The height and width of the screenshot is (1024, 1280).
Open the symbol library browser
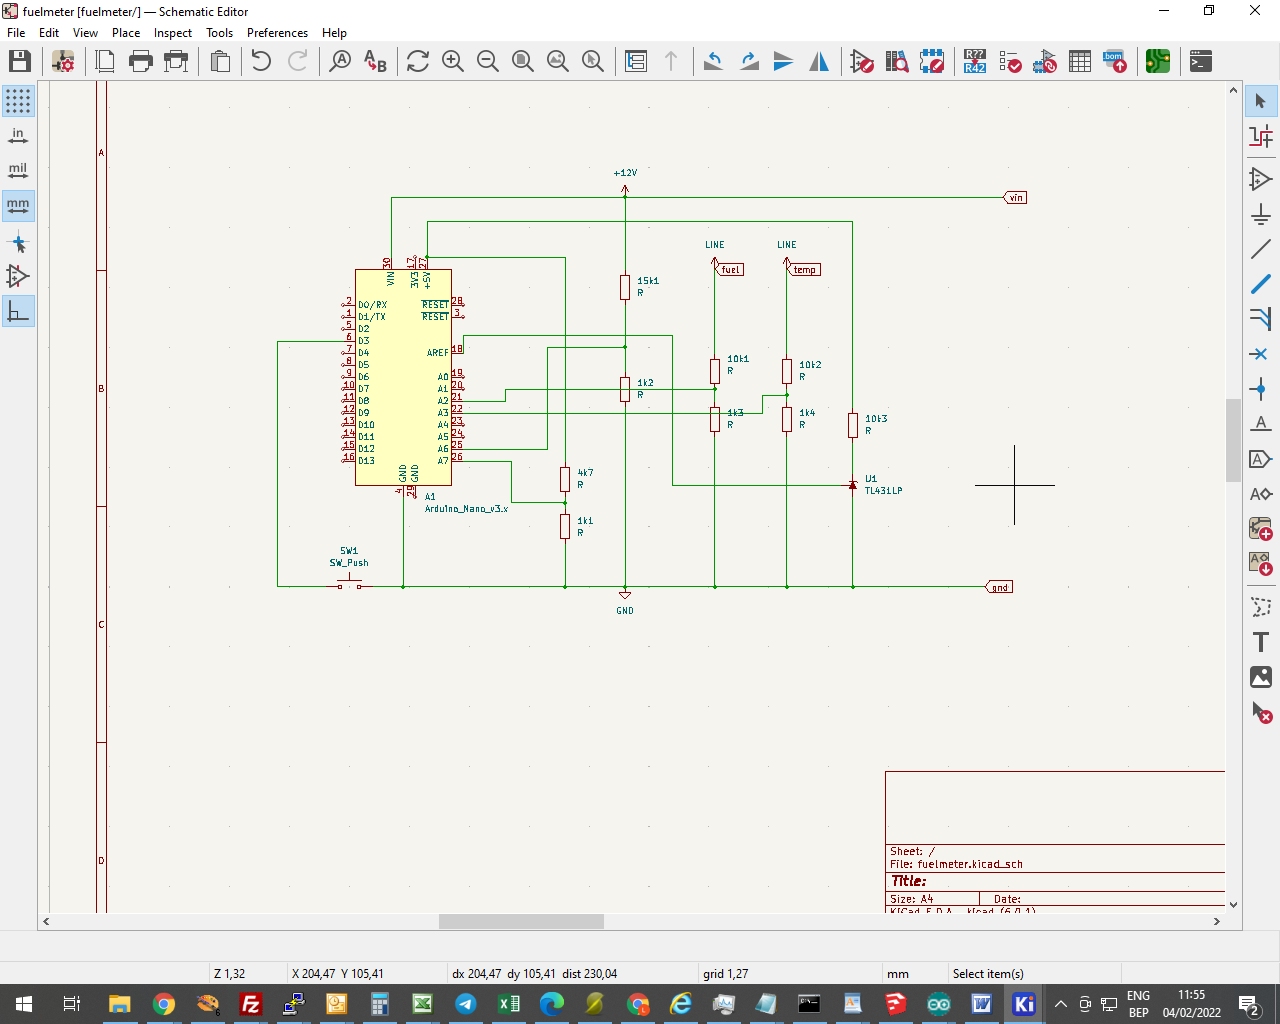pyautogui.click(x=897, y=61)
